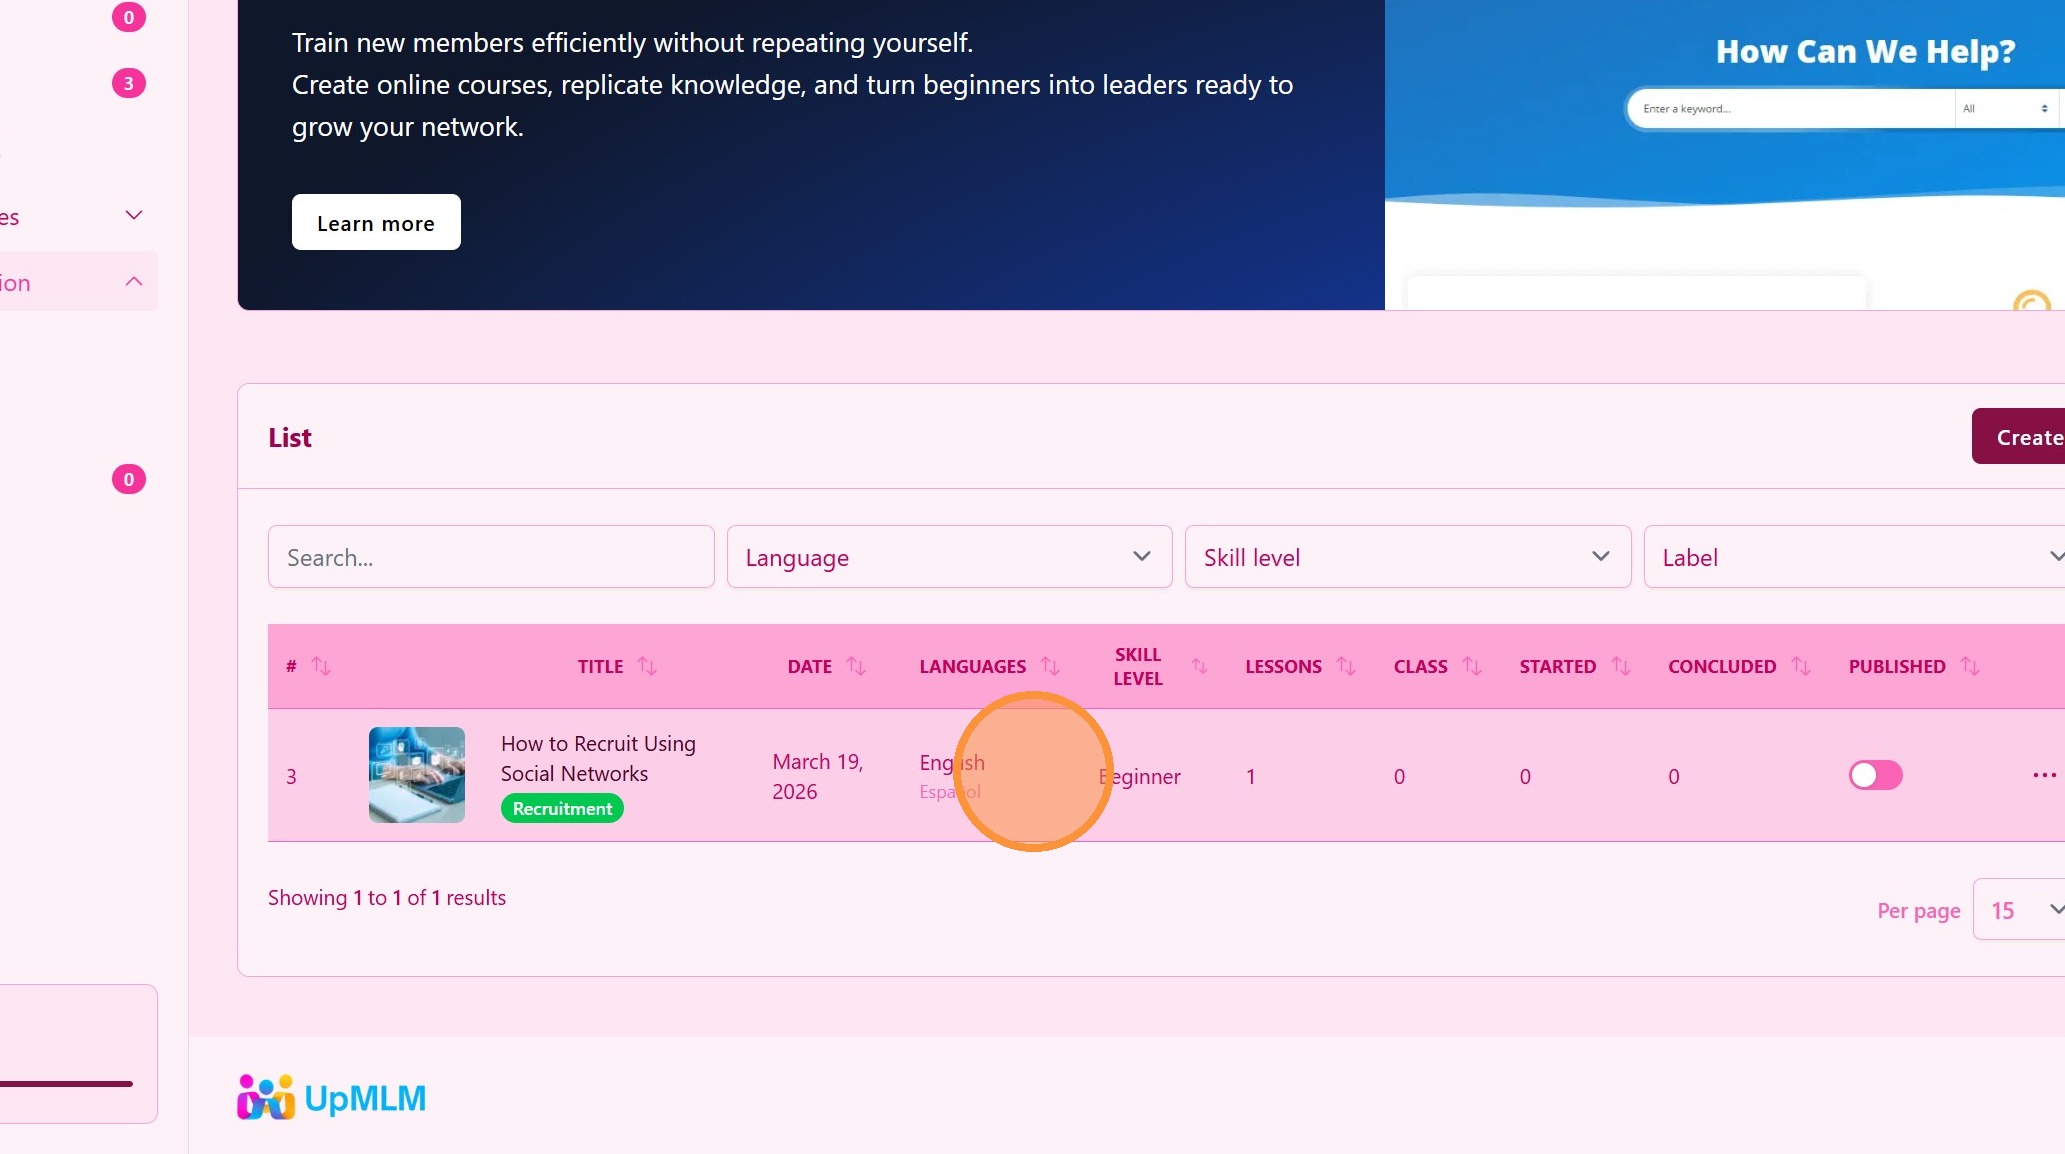
Task: Change the Per page count dropdown
Action: [x=2020, y=910]
